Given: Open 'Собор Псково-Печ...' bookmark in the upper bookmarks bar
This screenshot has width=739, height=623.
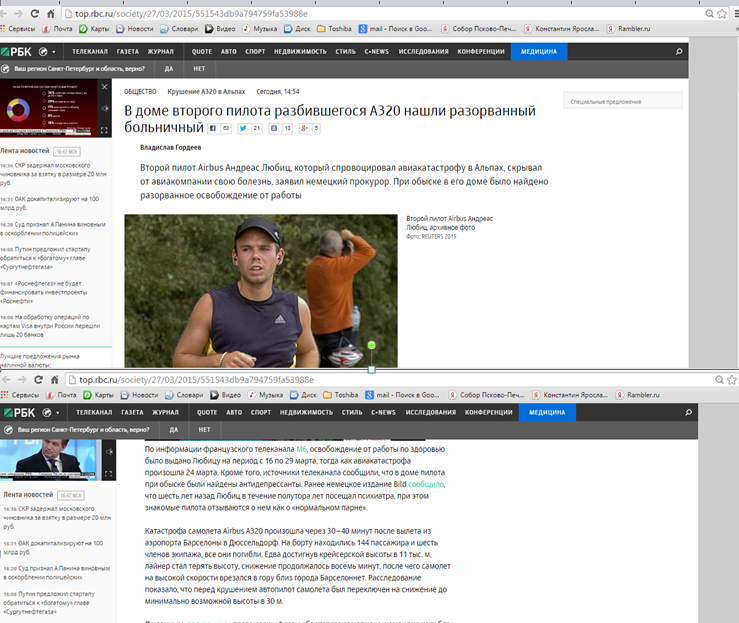Looking at the screenshot, I should coord(479,29).
